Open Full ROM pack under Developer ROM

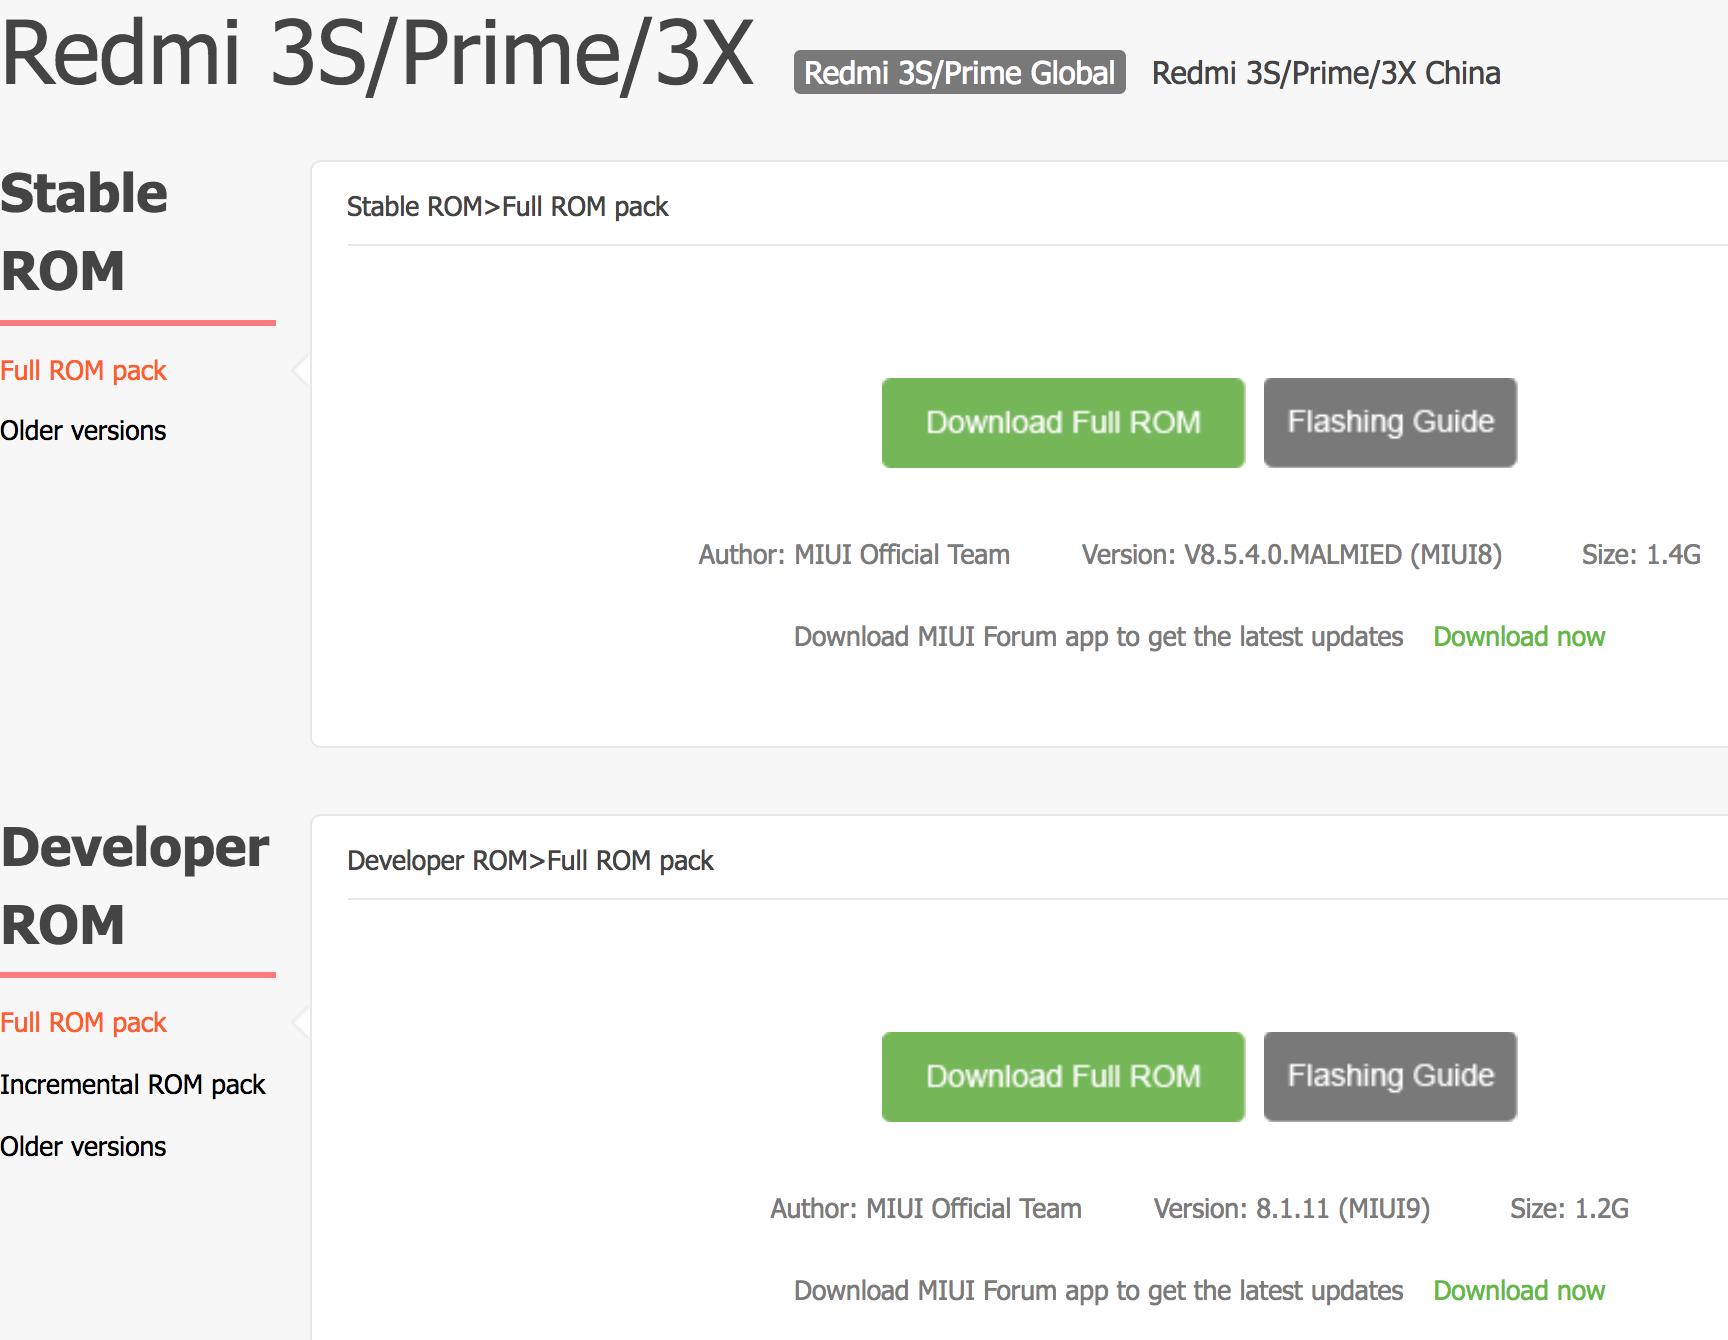coord(83,1023)
